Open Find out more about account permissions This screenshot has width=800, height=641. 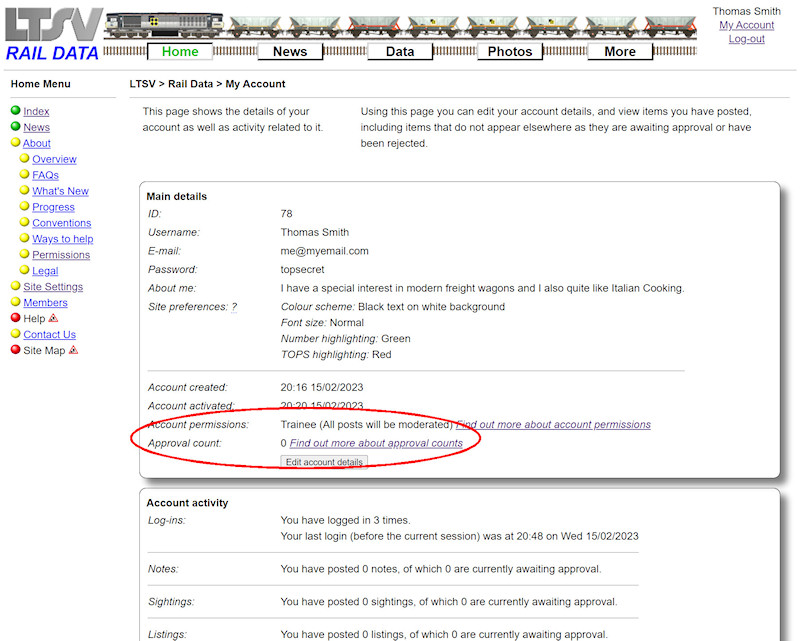[x=553, y=425]
